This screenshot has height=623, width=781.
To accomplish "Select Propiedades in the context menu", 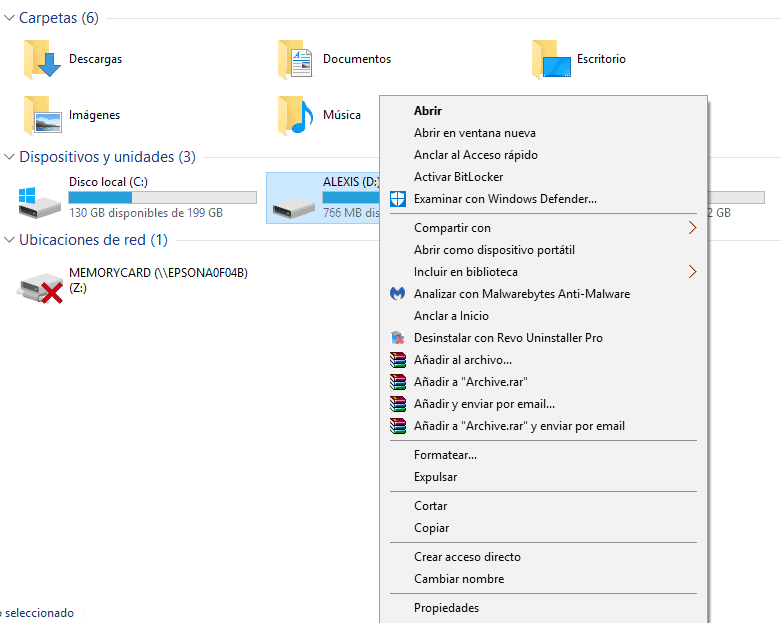I will [446, 608].
